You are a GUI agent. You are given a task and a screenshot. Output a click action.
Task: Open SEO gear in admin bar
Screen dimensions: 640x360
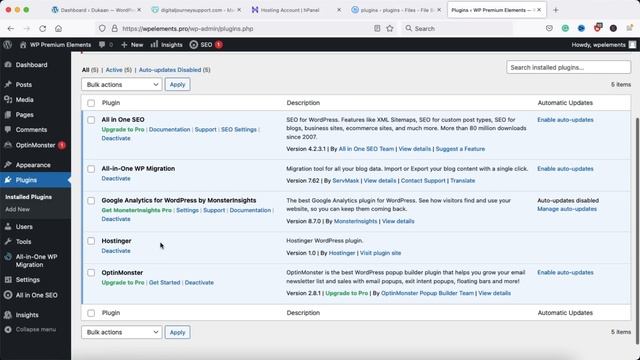[193, 45]
